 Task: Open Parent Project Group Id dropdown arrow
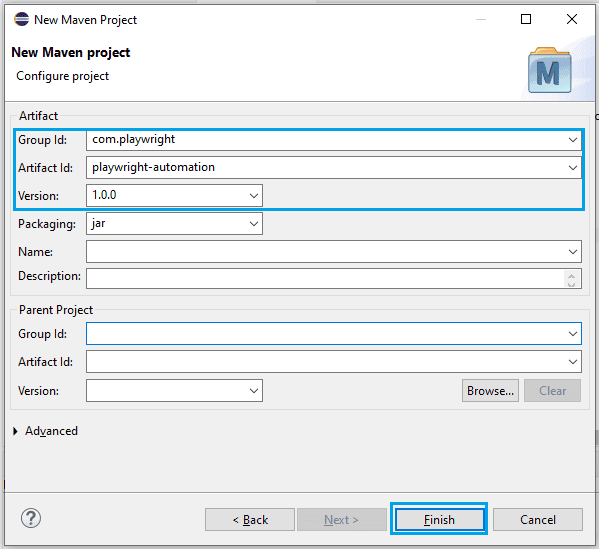(x=572, y=334)
